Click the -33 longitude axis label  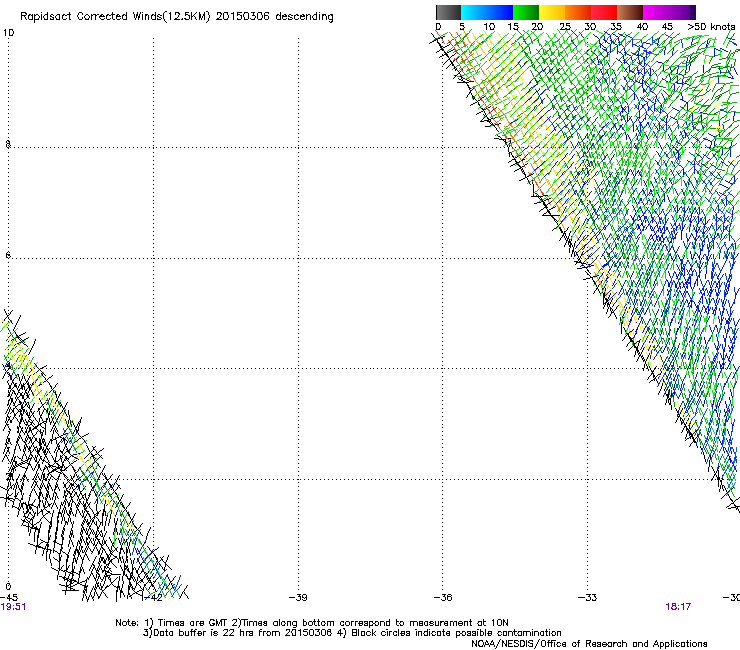tap(588, 597)
